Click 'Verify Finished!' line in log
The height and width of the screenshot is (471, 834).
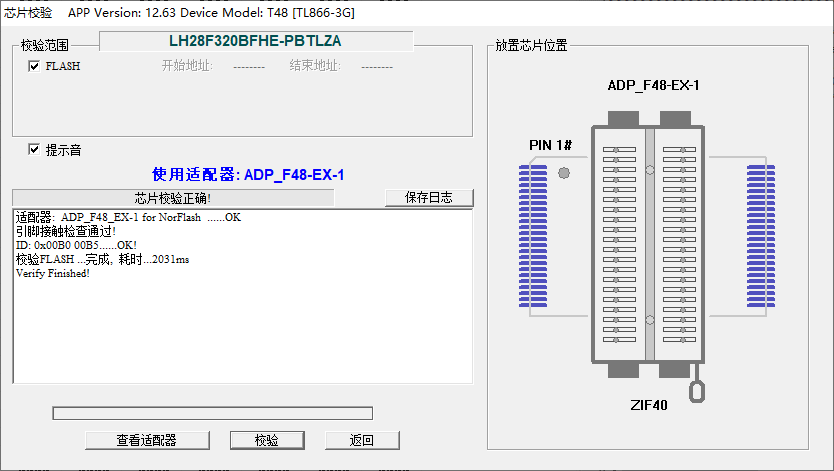click(x=53, y=274)
